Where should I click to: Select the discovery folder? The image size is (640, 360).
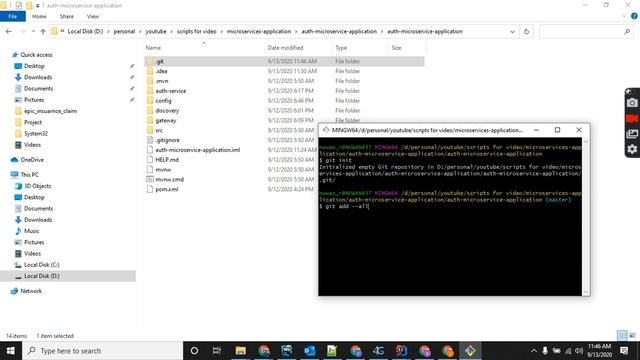pyautogui.click(x=167, y=111)
